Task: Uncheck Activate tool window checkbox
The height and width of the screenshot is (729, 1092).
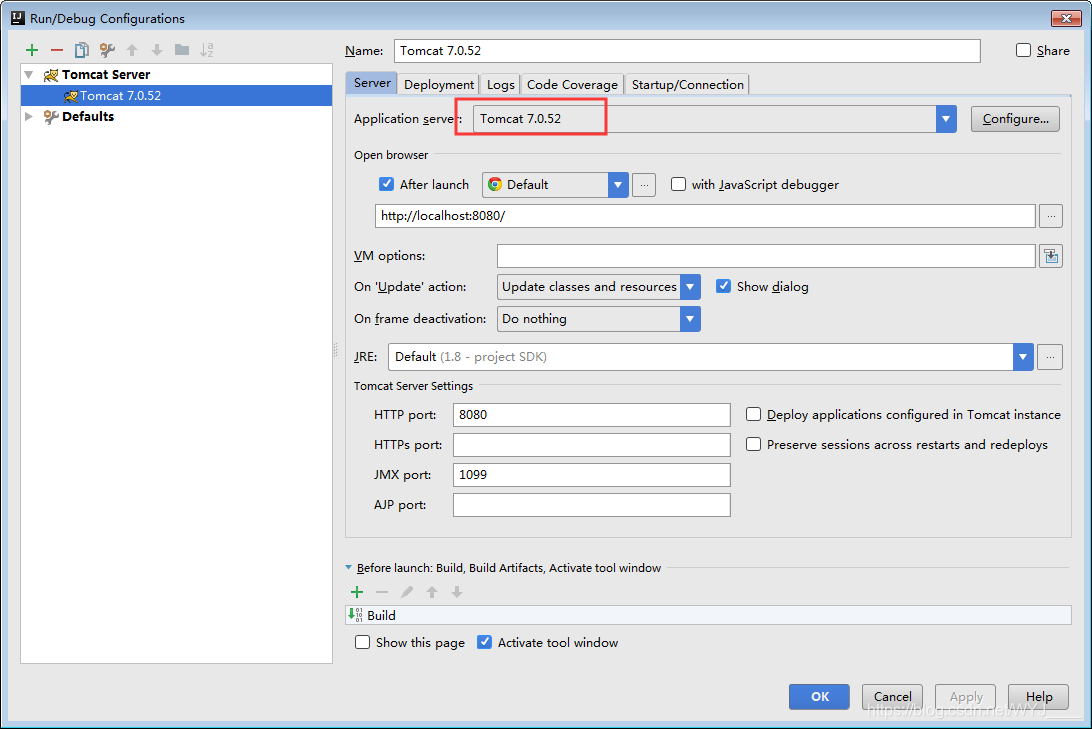Action: 485,642
